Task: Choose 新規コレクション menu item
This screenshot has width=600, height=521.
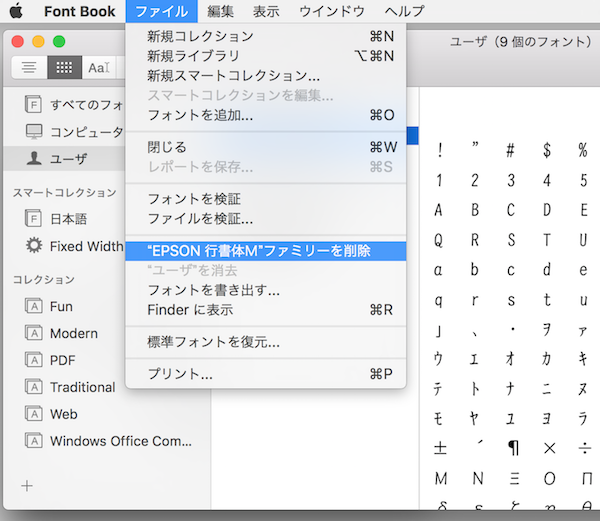Action: coord(266,36)
